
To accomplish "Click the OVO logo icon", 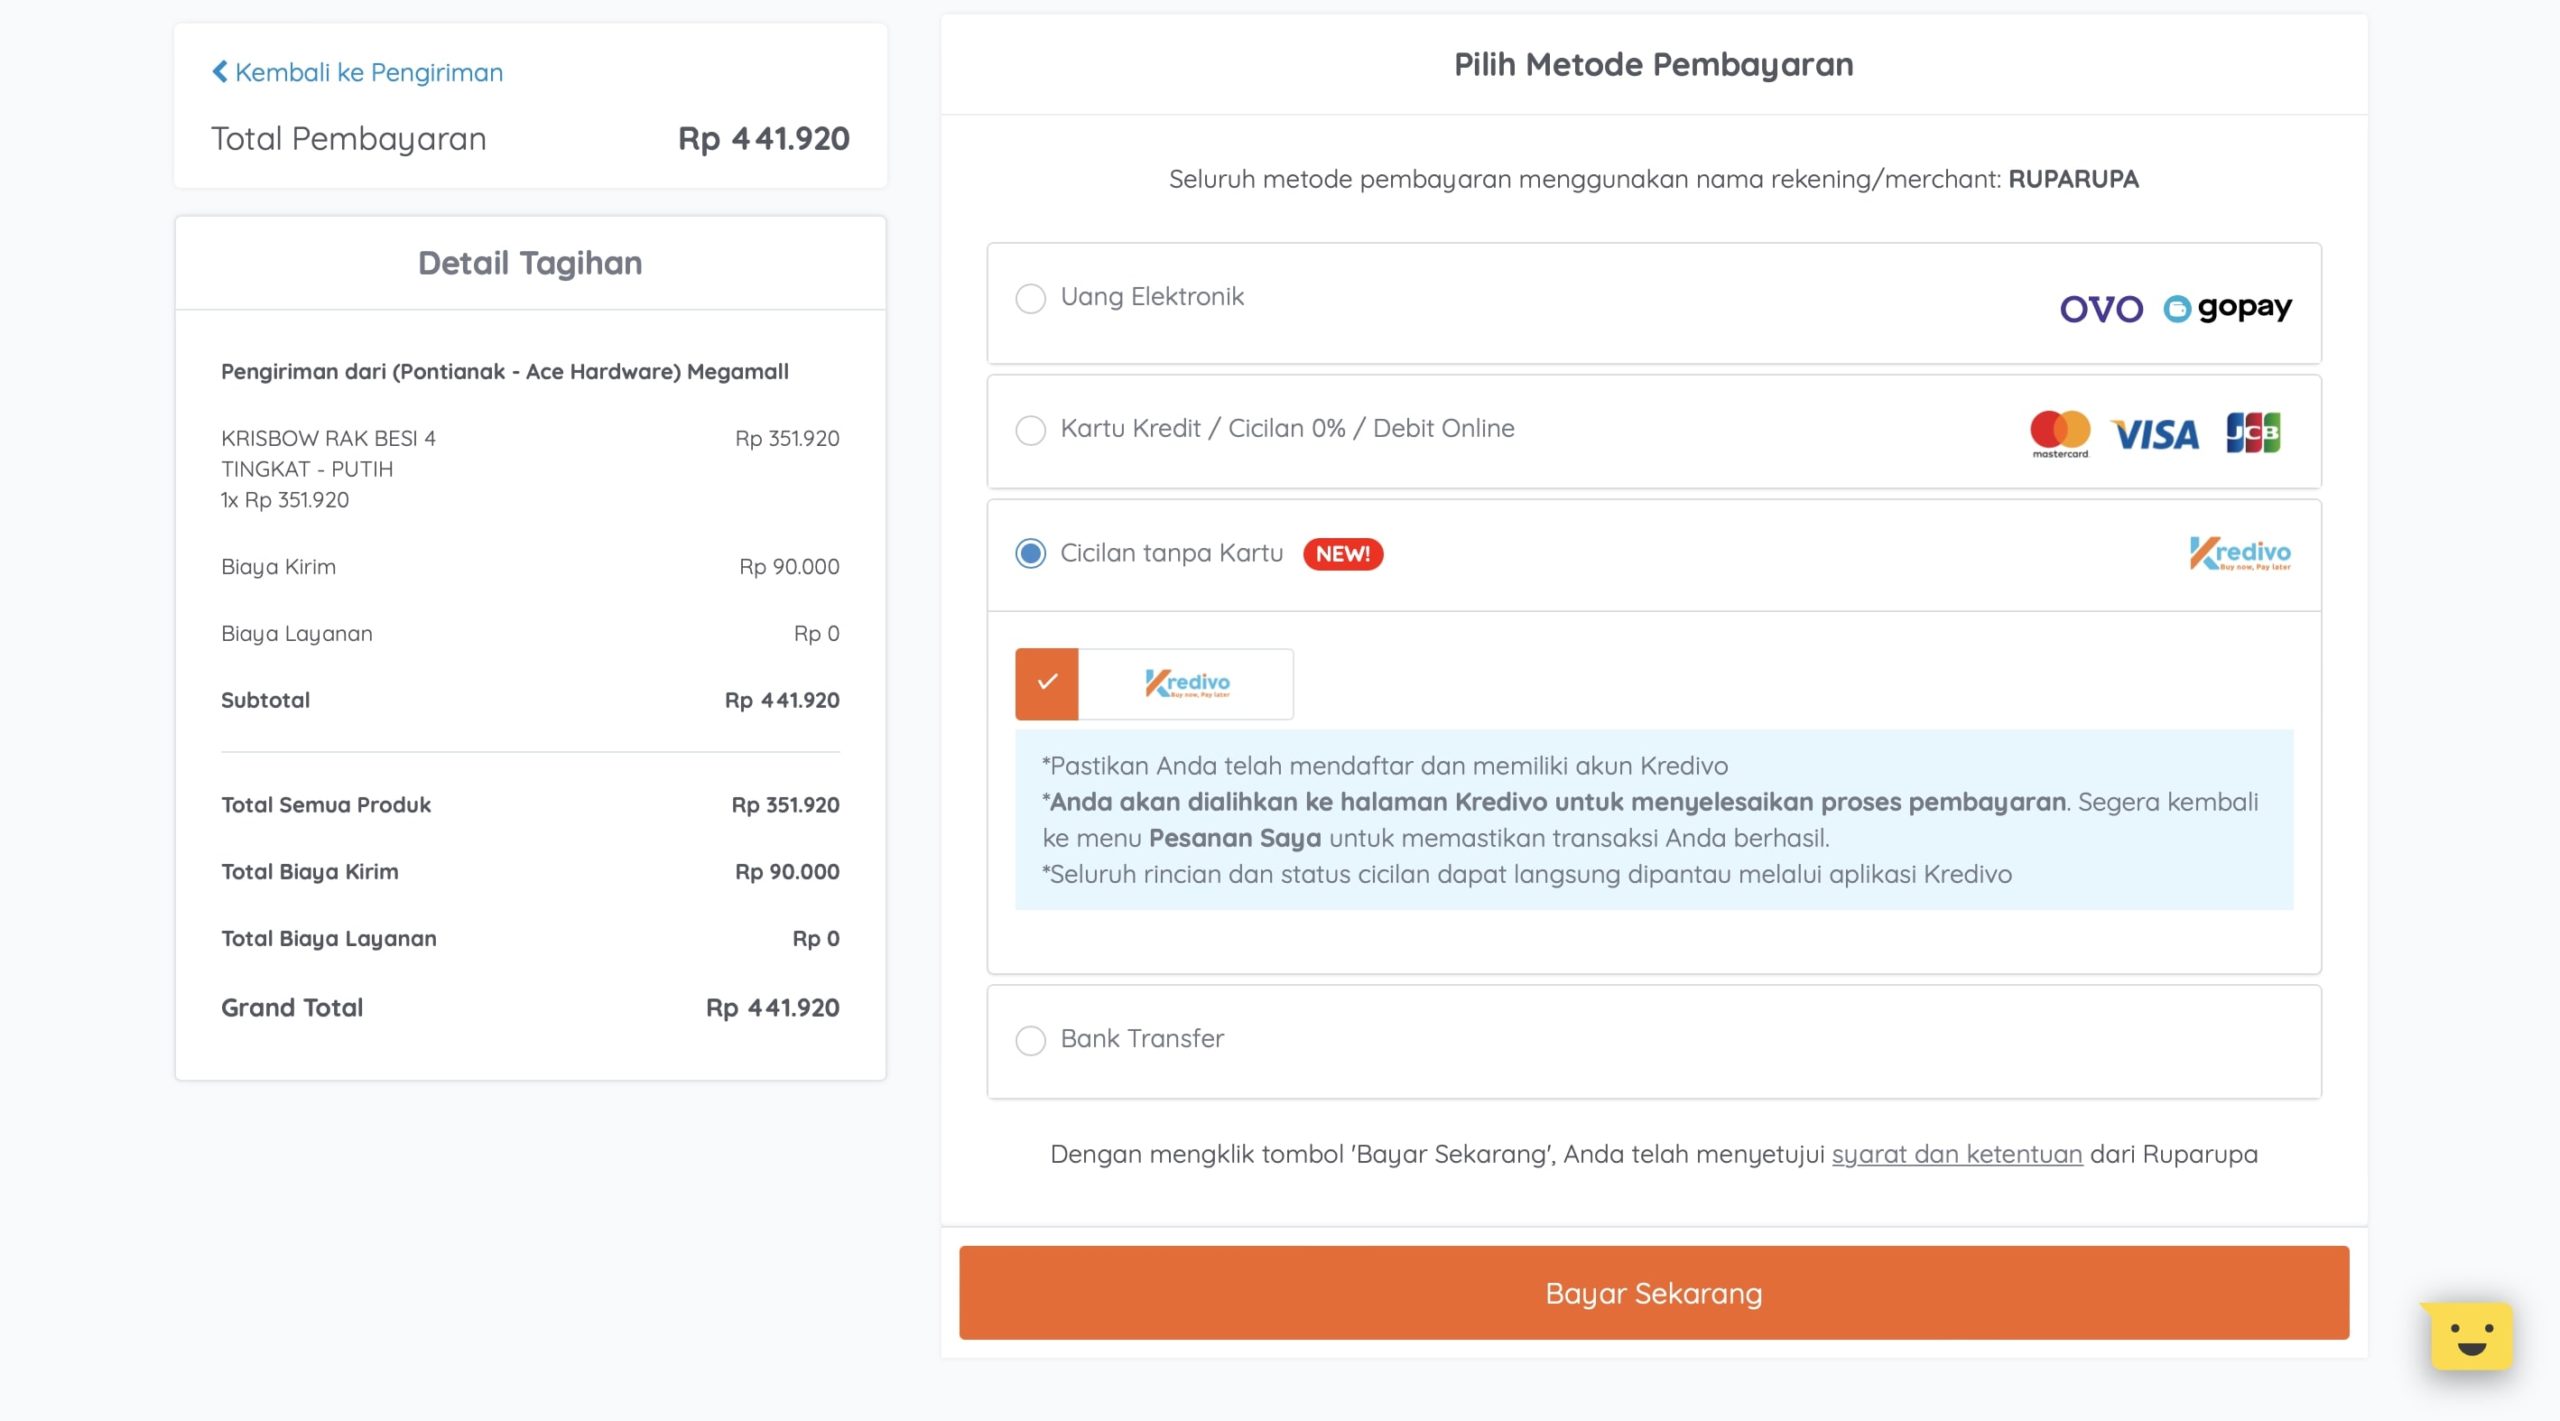I will 2101,308.
